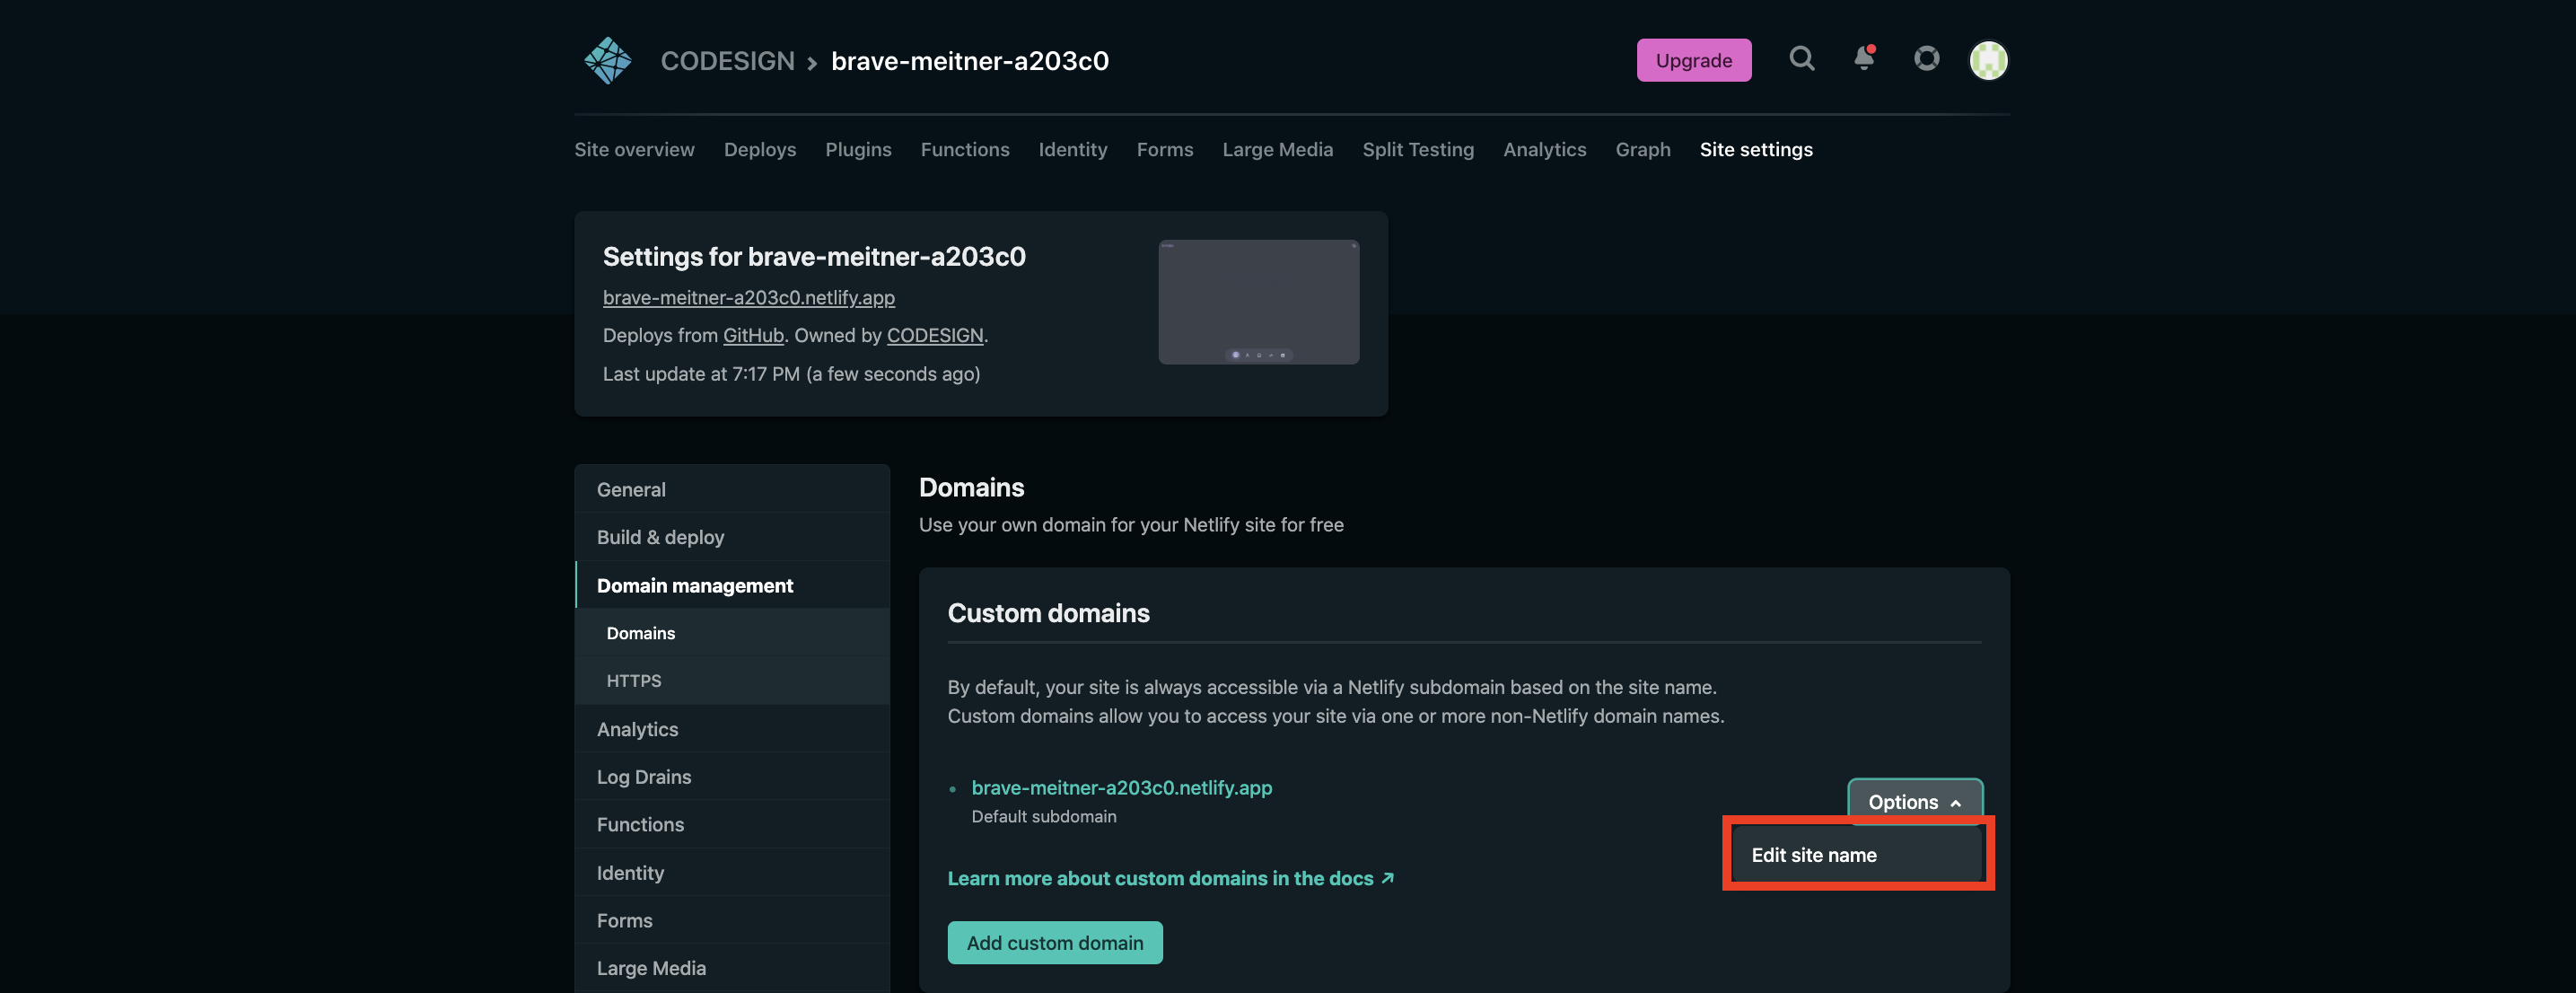Open the Site overview tab
Screen dimensions: 2576x993
[x=634, y=149]
